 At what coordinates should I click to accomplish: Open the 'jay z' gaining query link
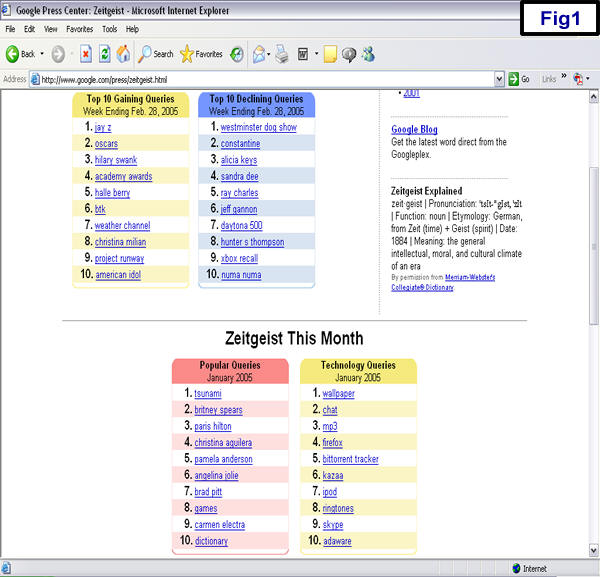tap(103, 127)
